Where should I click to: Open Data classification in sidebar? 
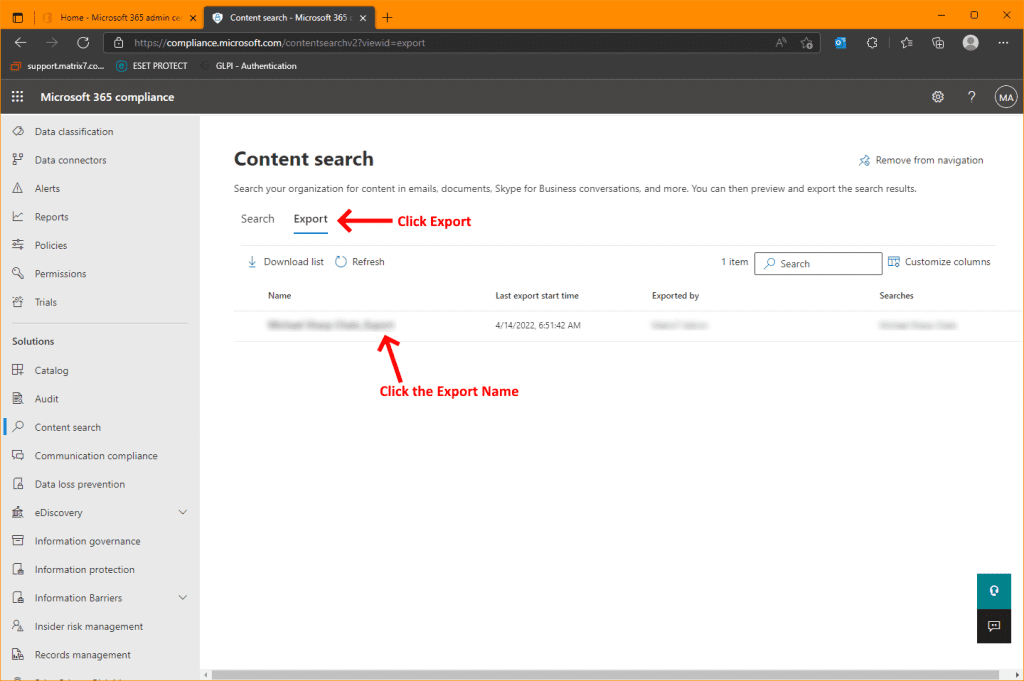click(74, 131)
